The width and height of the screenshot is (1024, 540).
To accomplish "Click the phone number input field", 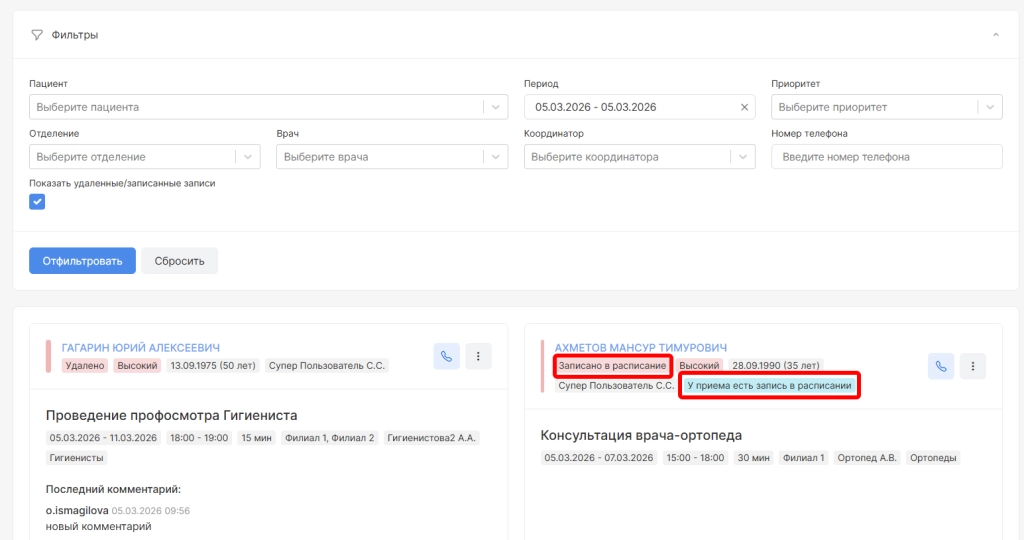I will point(886,157).
